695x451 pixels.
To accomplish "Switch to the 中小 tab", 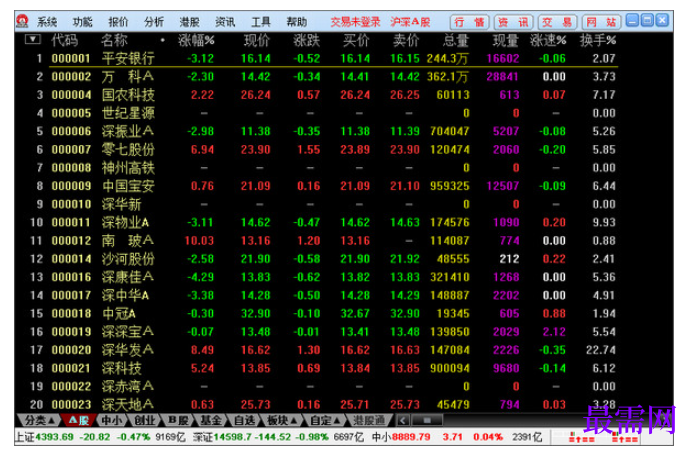I will coord(111,420).
